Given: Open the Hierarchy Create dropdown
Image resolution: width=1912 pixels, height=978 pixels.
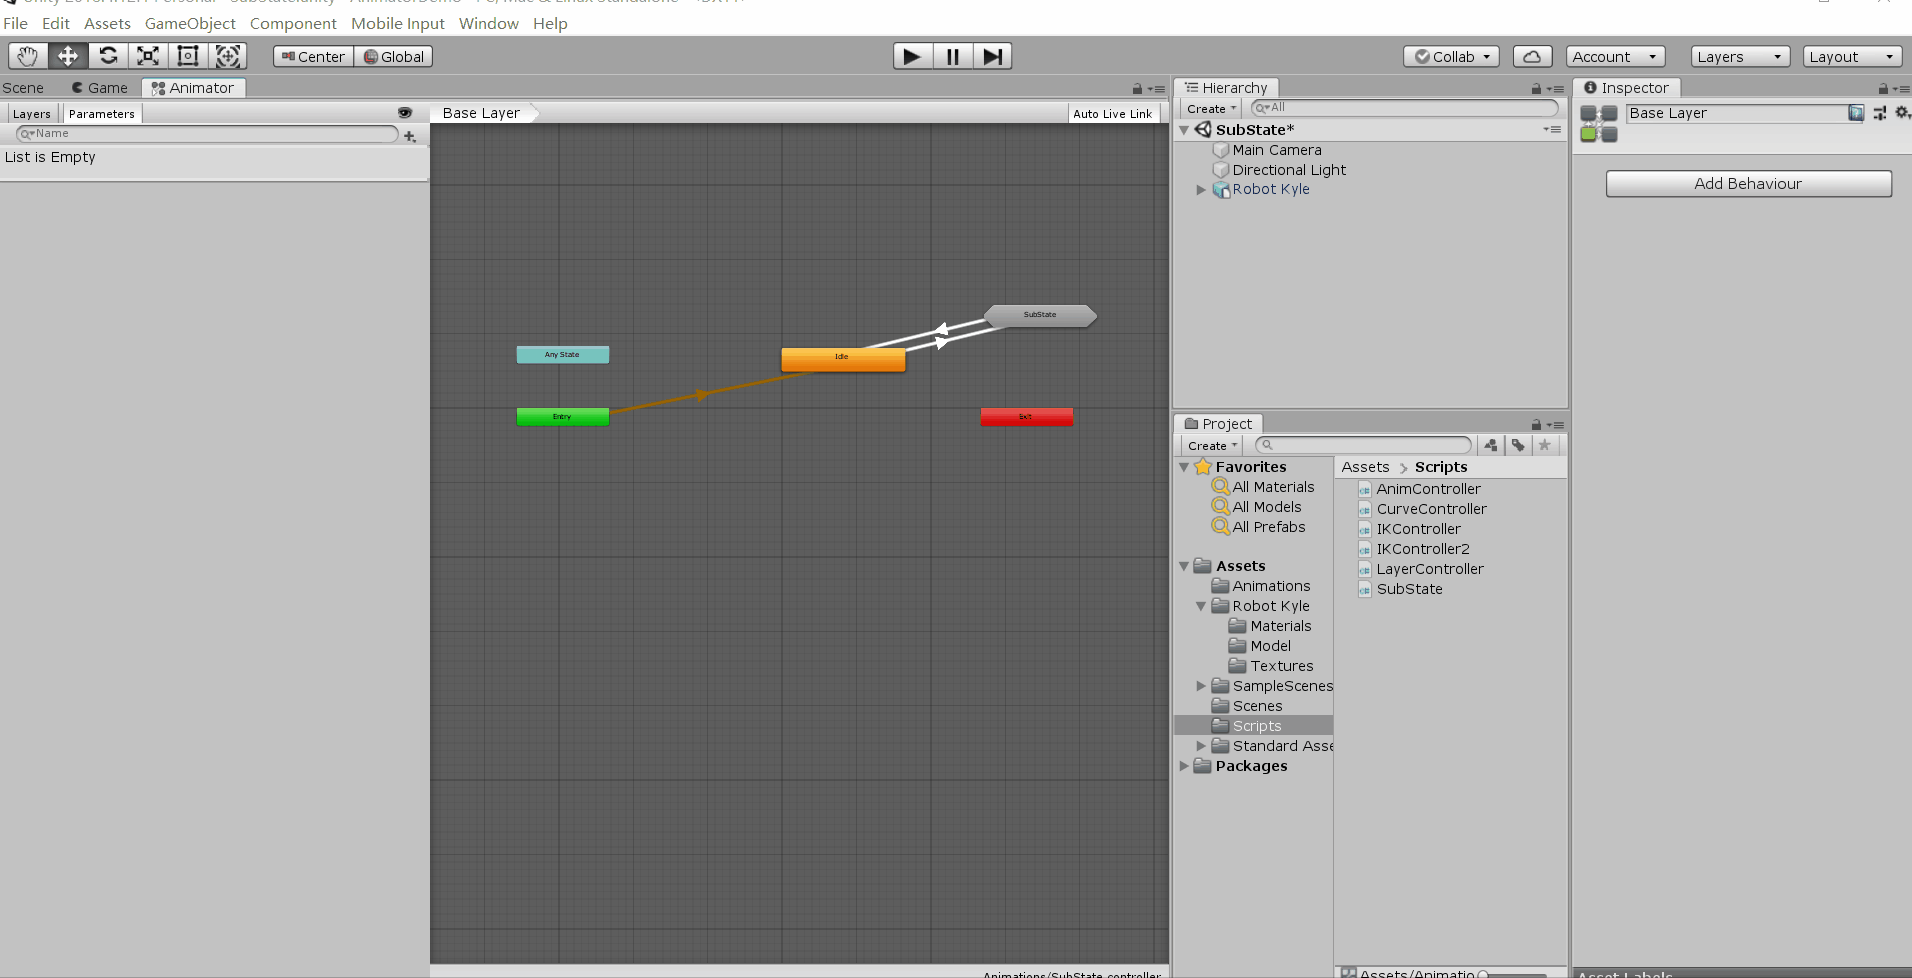Looking at the screenshot, I should pos(1211,108).
